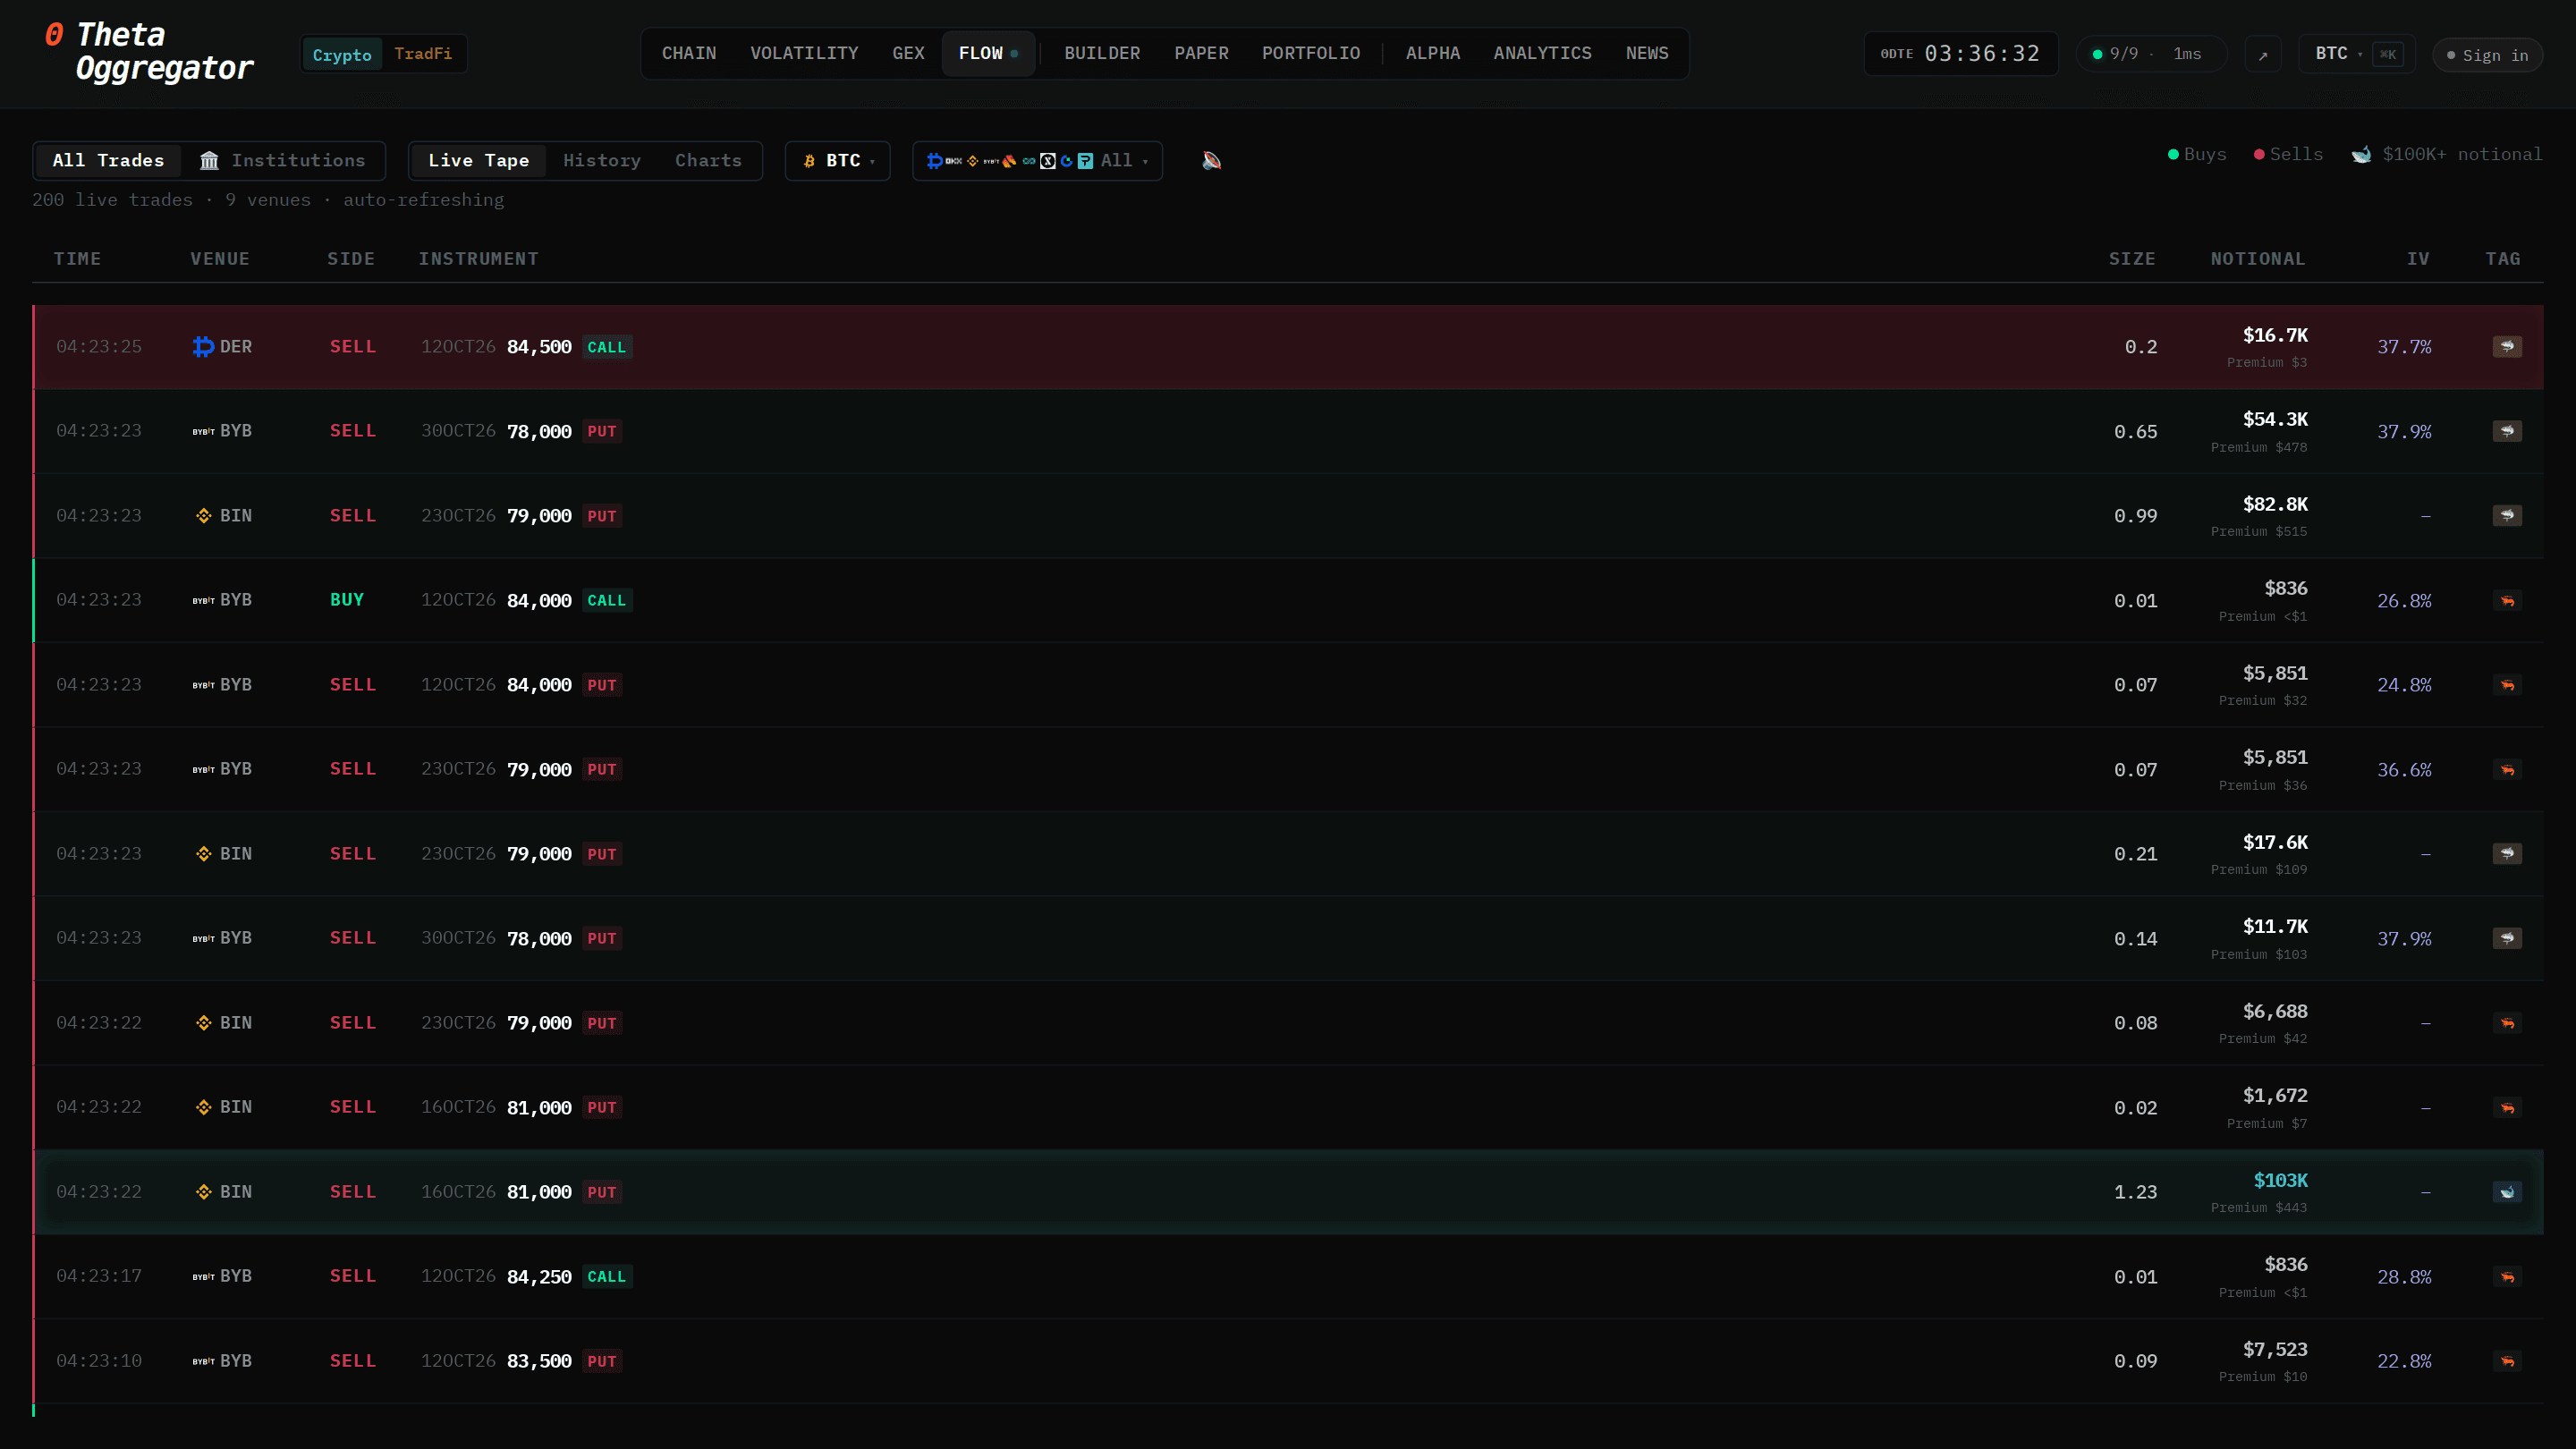Viewport: 2576px width, 1449px height.
Task: Click the Binance icon on the $82.8K row
Action: point(203,516)
